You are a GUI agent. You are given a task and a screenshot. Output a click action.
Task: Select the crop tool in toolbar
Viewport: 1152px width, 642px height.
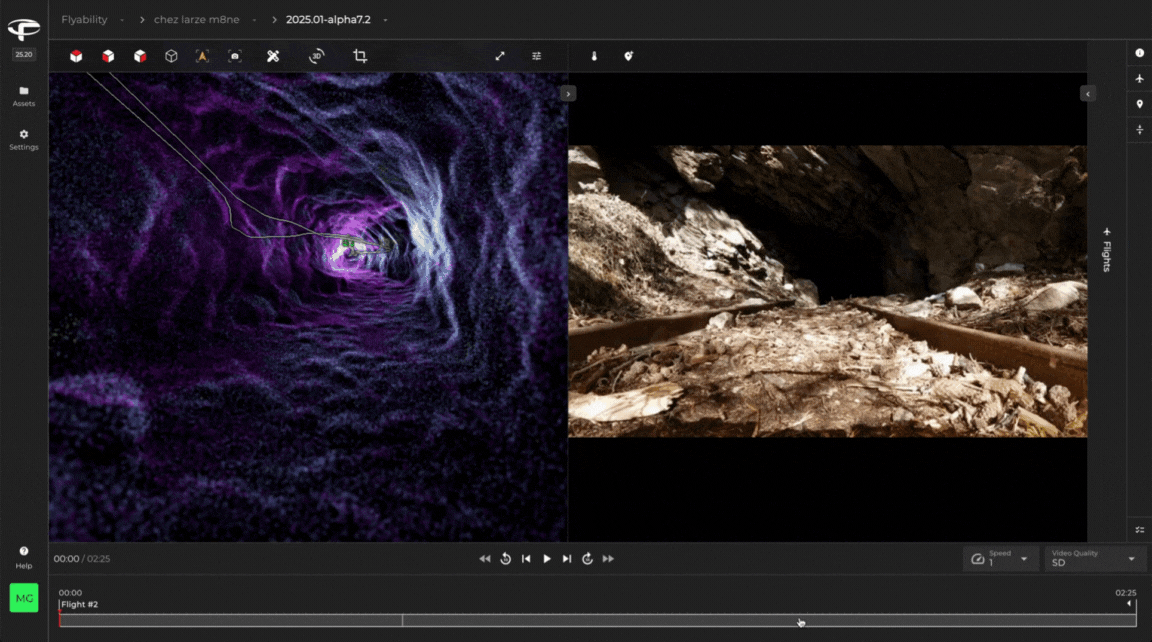(360, 57)
